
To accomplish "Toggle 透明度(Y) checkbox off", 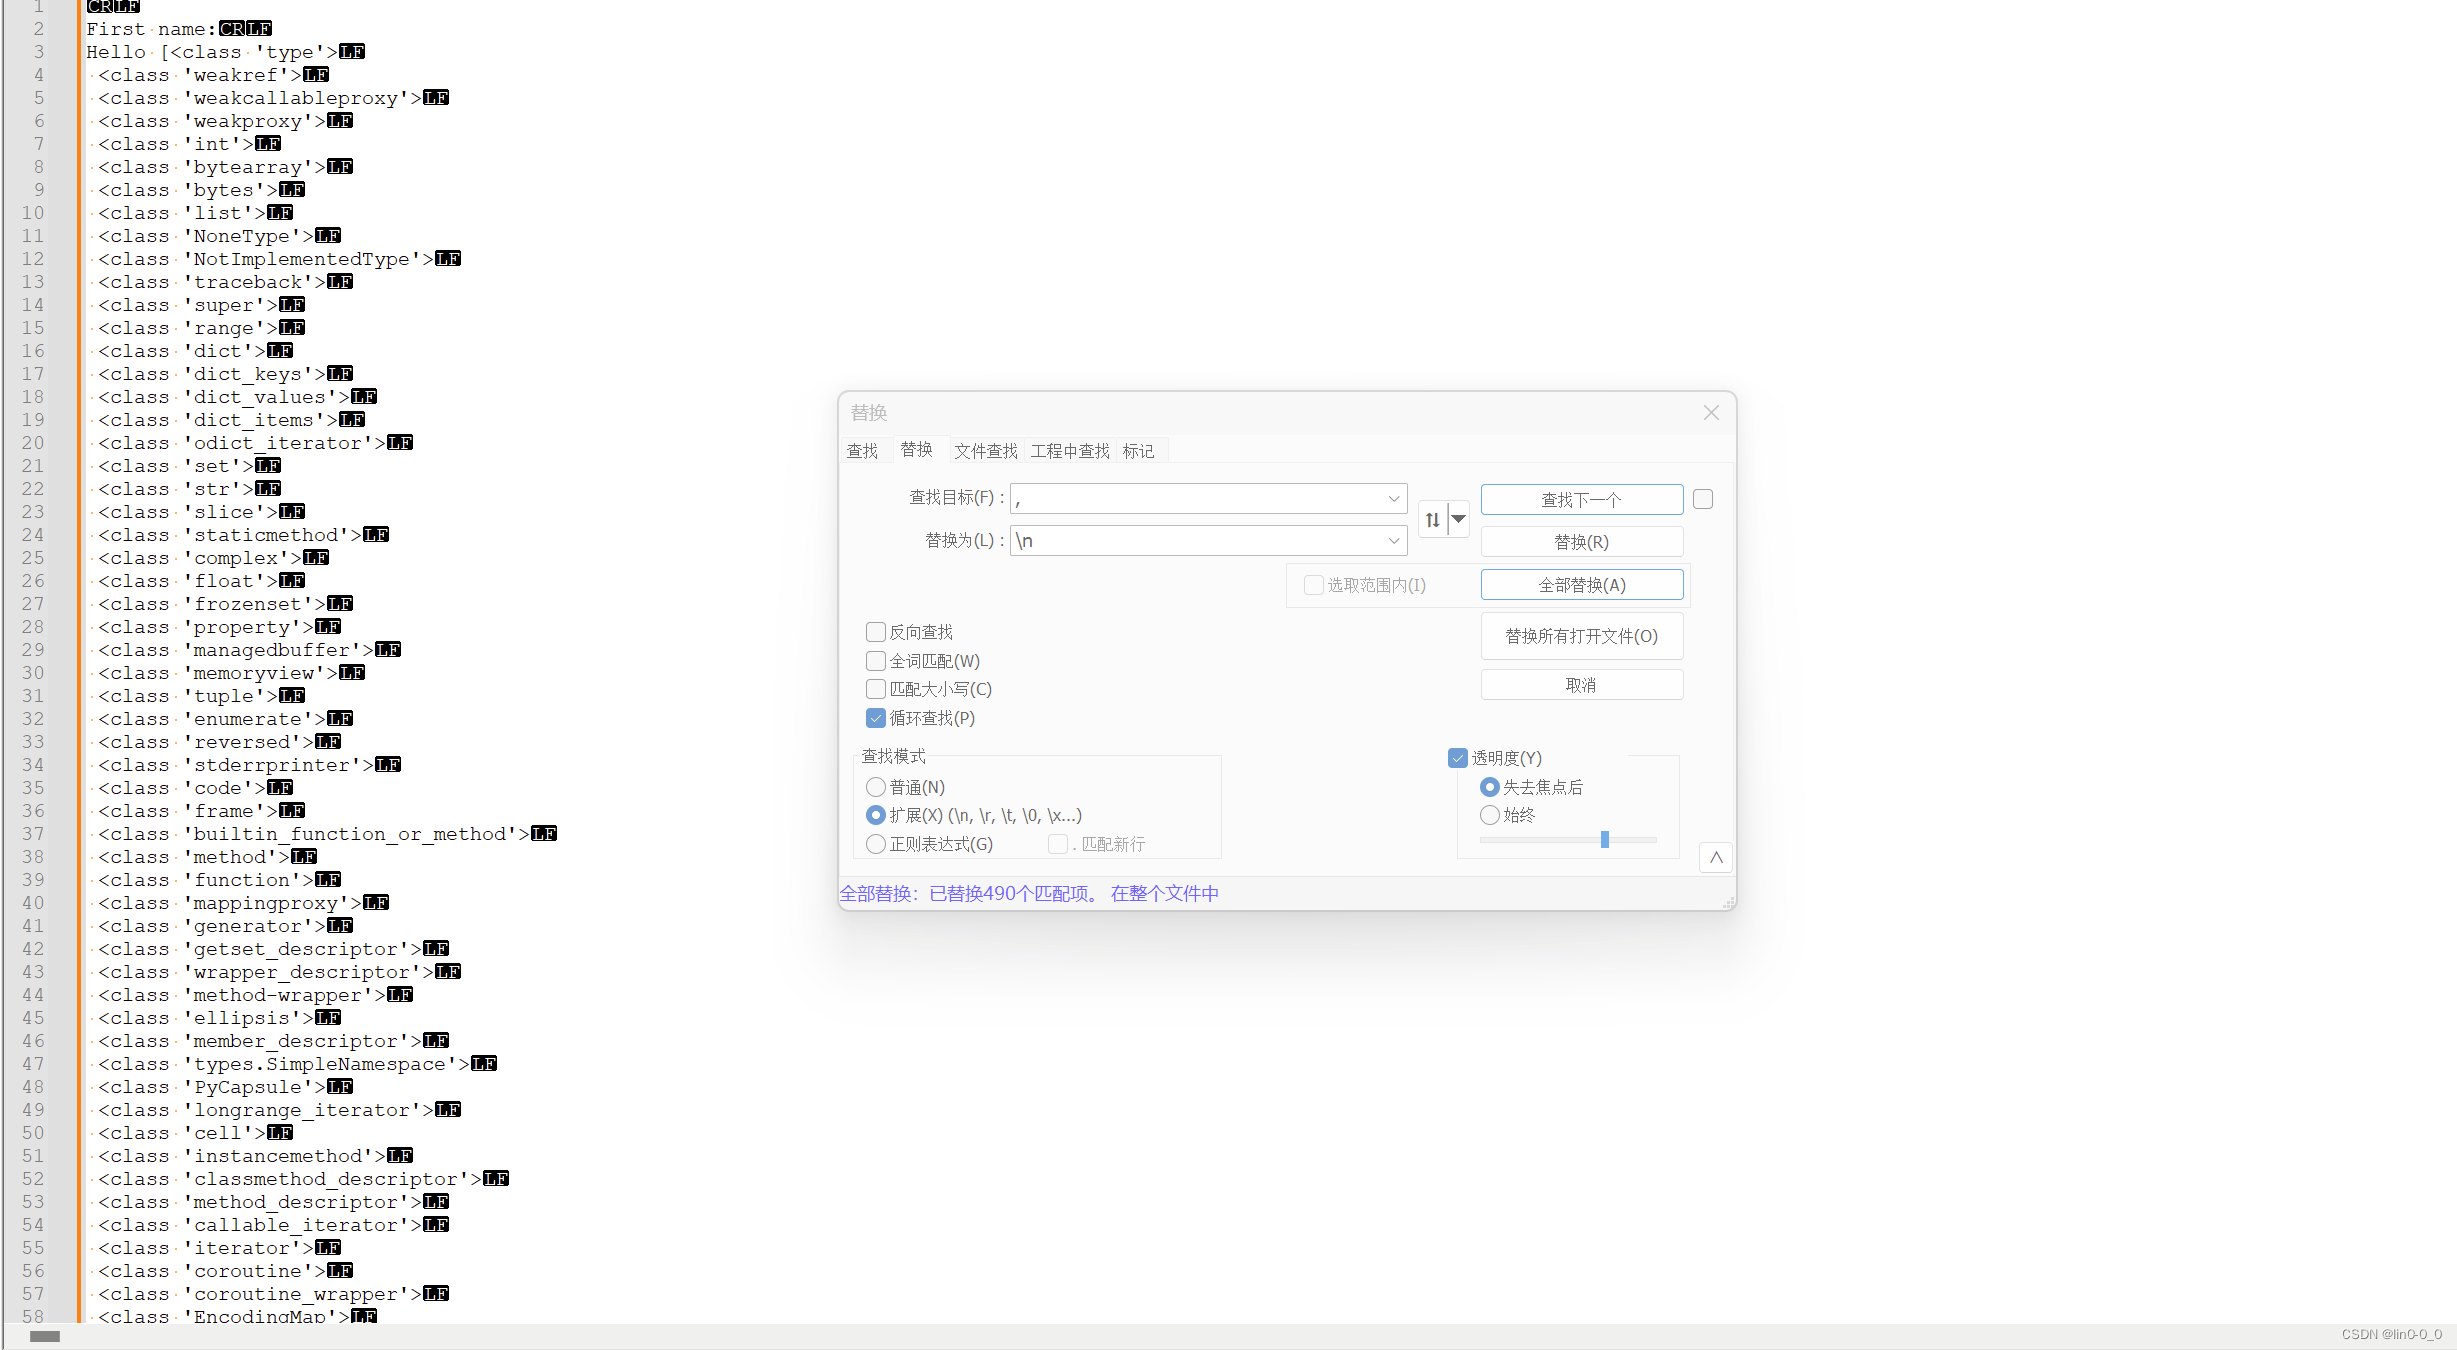I will point(1458,758).
